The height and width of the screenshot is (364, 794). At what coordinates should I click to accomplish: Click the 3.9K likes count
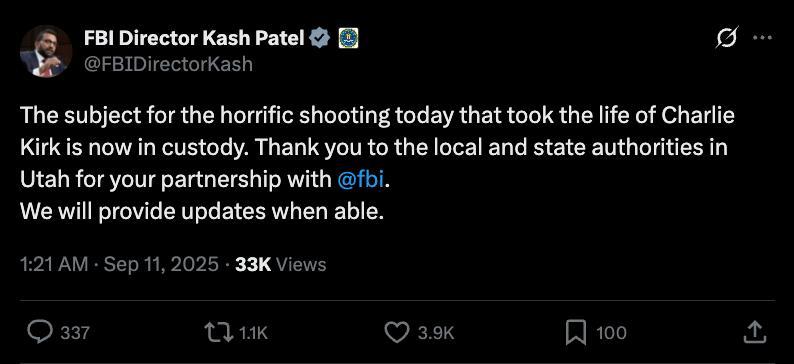coord(435,333)
